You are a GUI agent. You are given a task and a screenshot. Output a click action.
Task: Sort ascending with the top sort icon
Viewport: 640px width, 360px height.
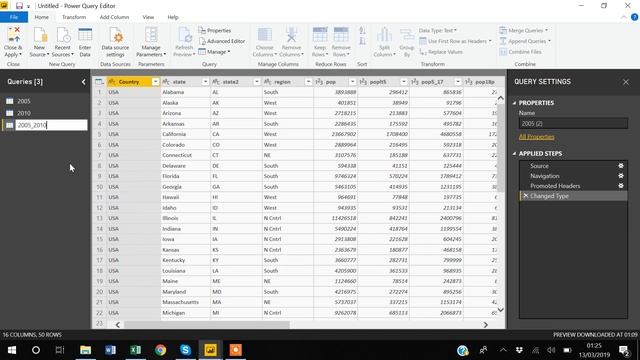coord(362,31)
